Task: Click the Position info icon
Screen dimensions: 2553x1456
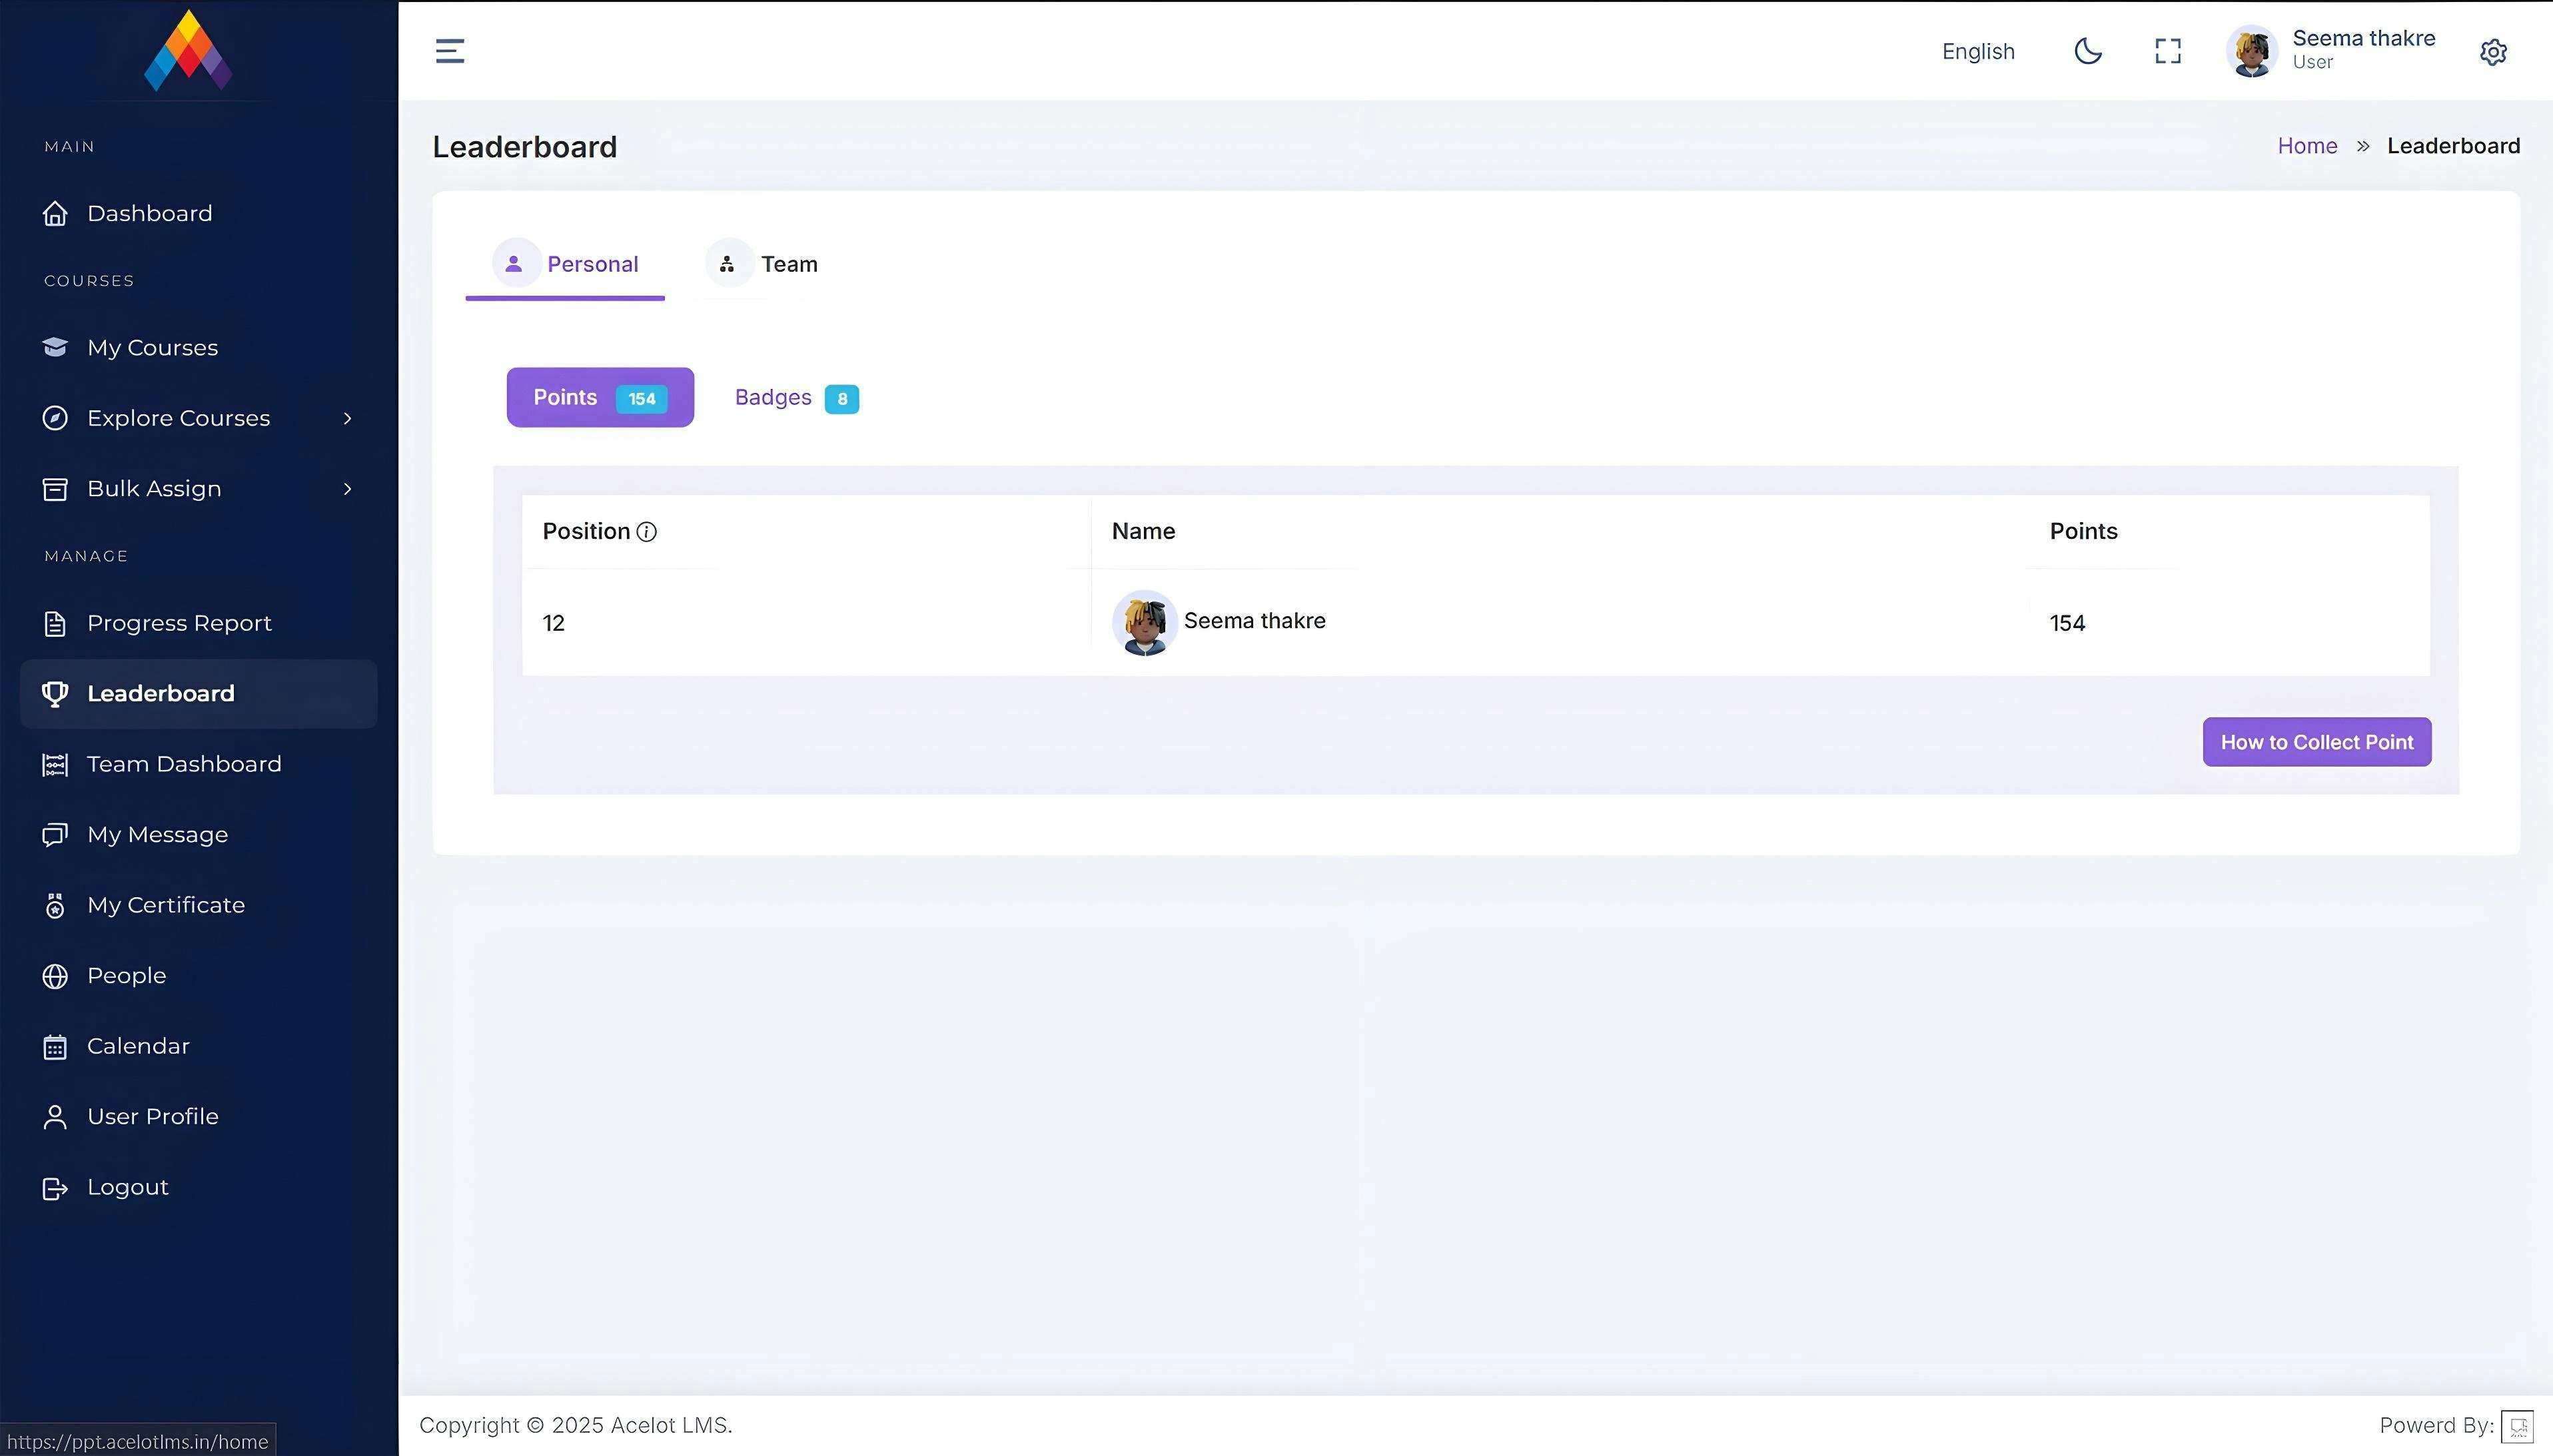Action: (x=647, y=532)
